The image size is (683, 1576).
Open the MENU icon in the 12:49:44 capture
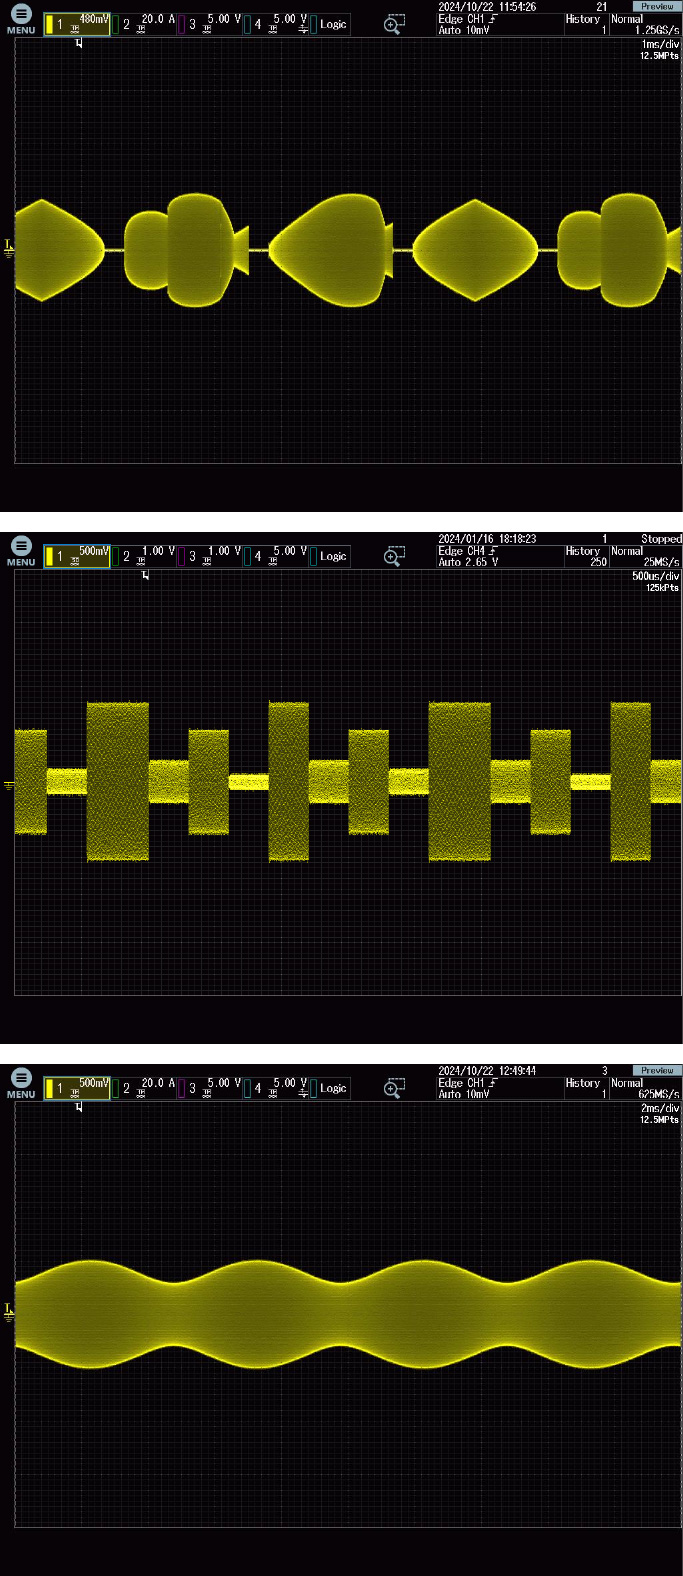[x=21, y=1084]
